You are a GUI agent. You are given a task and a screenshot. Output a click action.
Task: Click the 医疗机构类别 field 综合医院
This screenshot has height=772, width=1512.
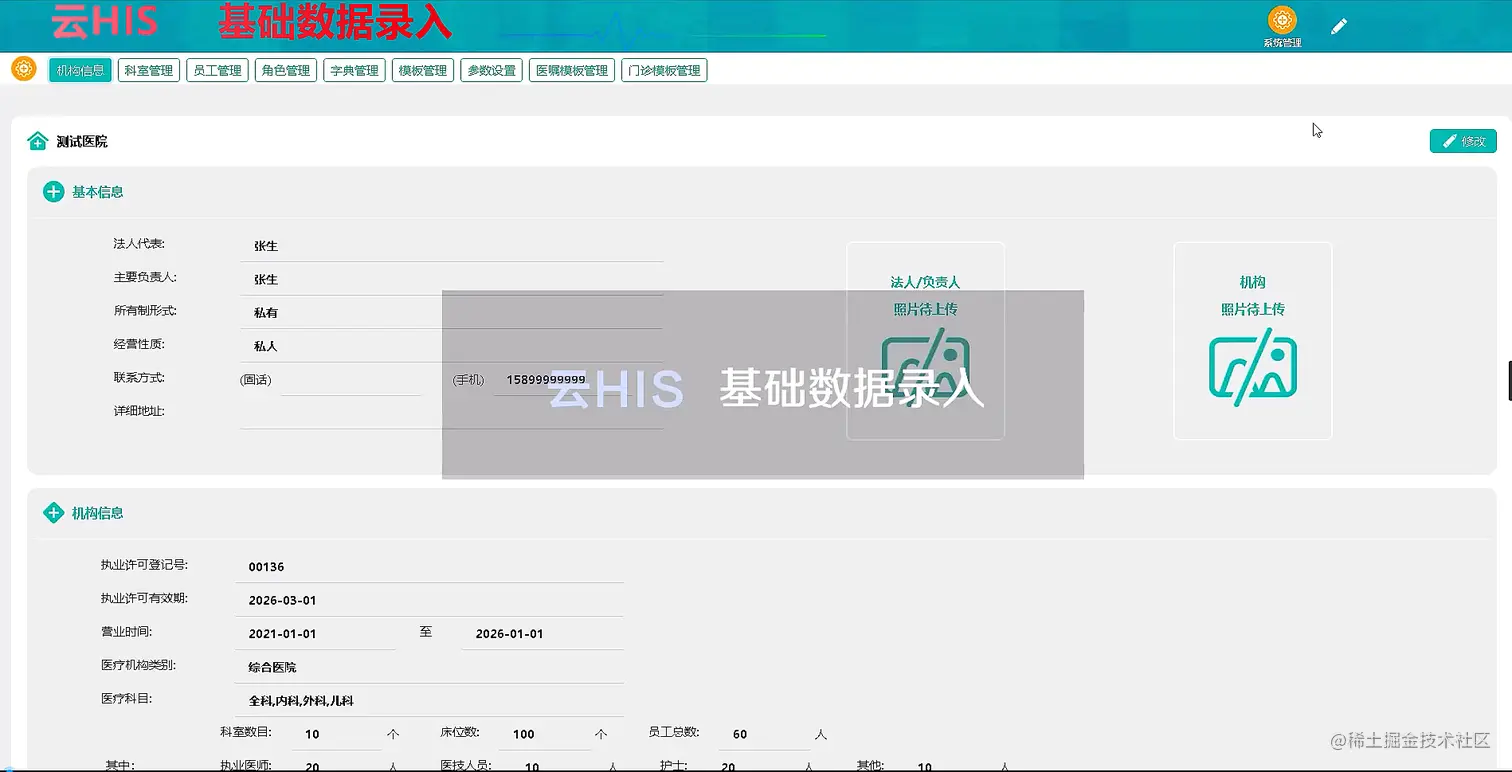point(432,667)
